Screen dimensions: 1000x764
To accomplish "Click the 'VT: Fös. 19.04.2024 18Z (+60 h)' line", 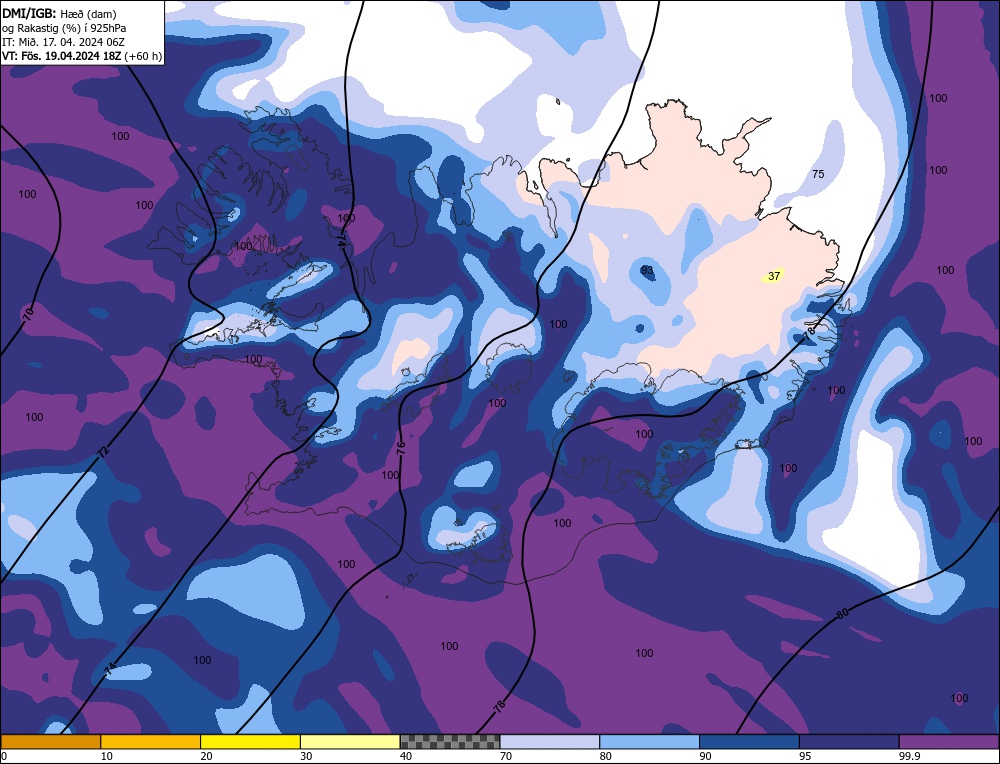I will (82, 56).
